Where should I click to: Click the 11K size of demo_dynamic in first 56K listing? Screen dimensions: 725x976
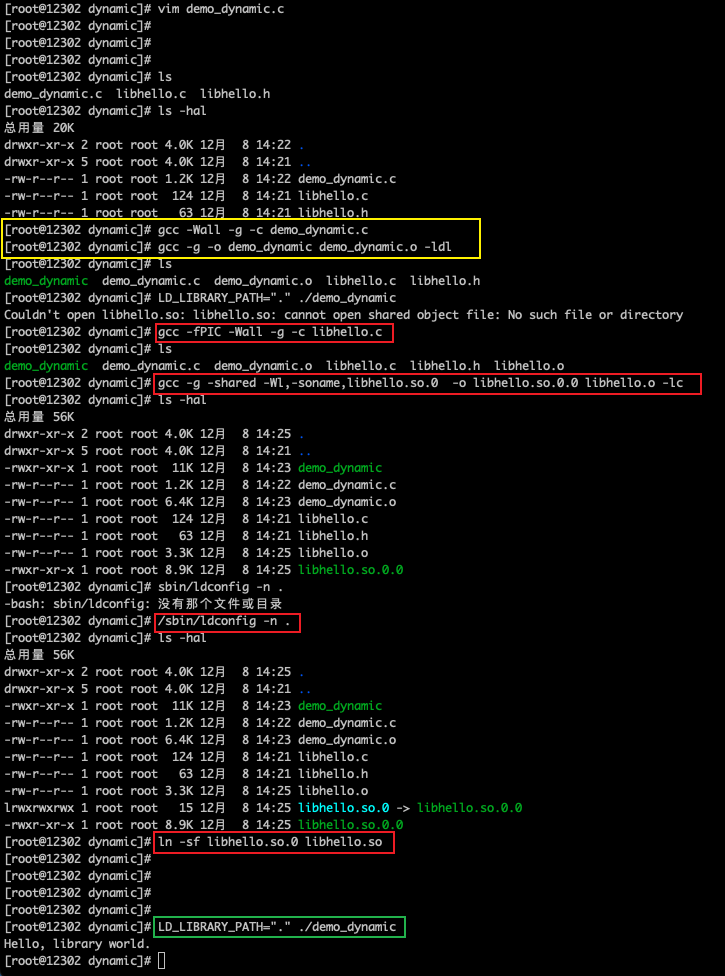172,468
